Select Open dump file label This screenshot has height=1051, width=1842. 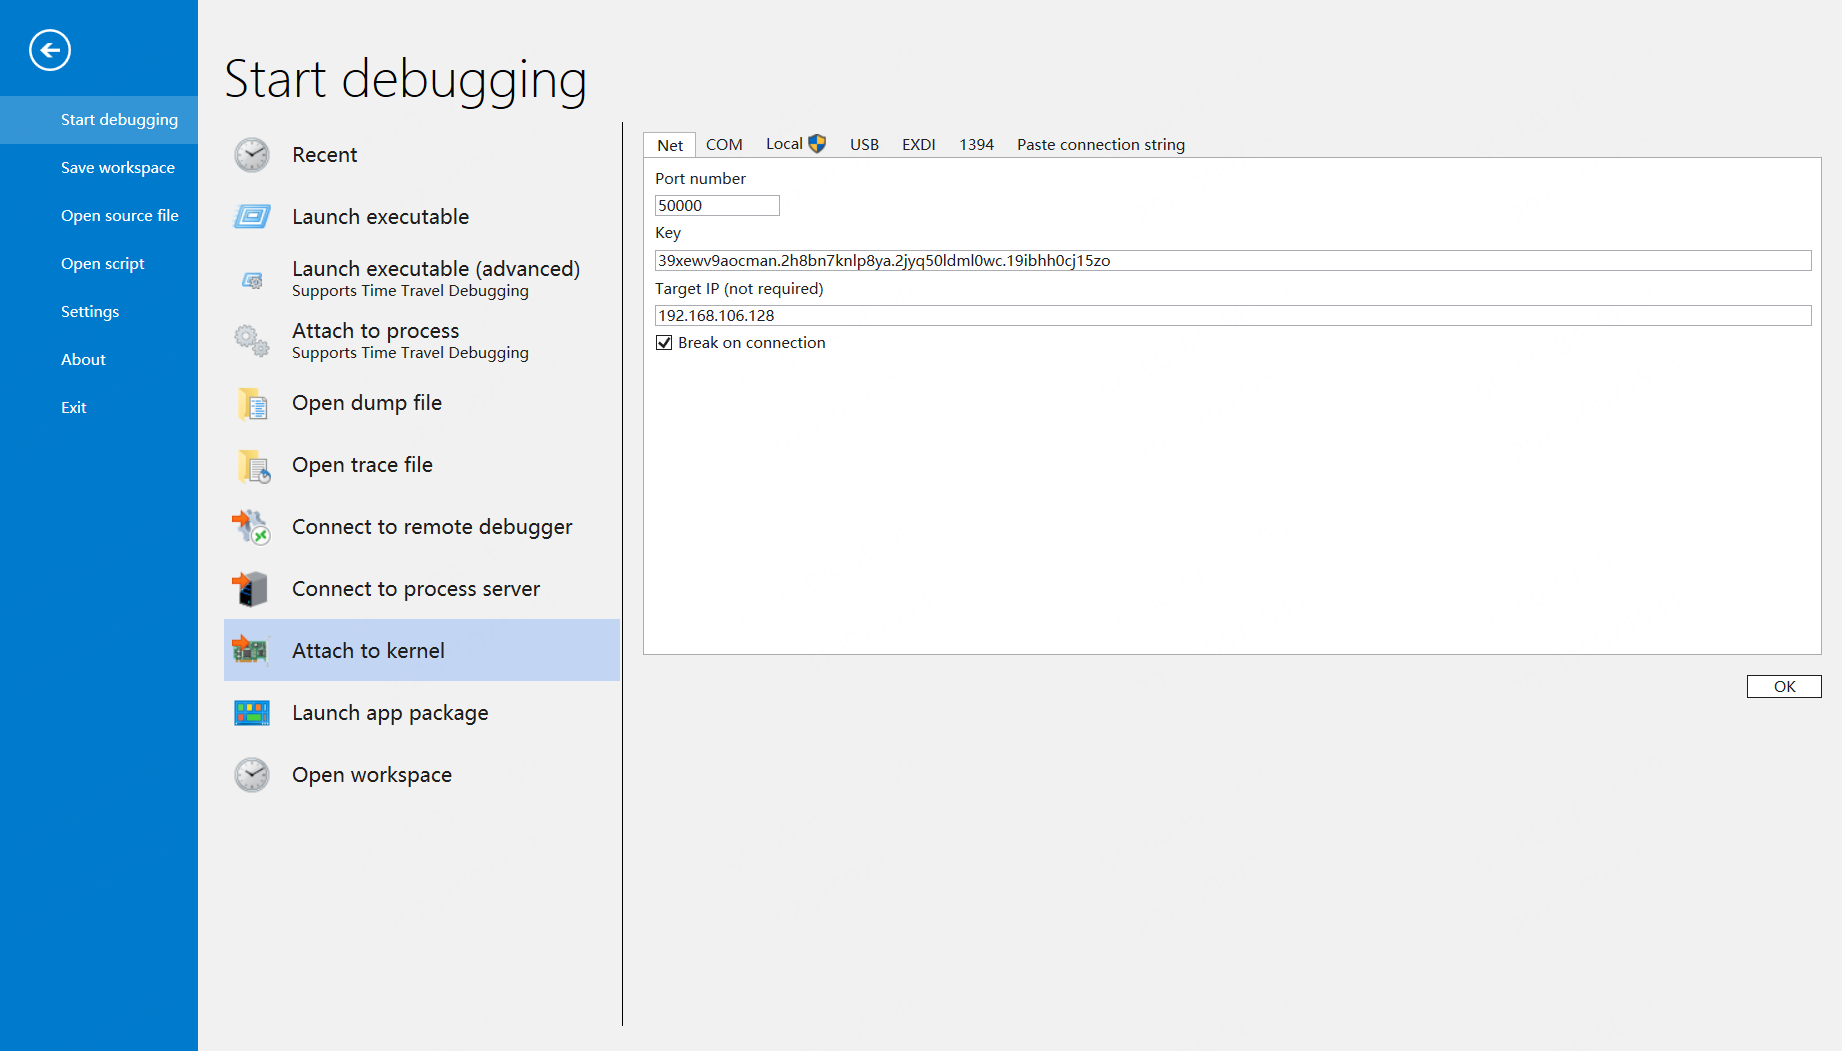click(367, 403)
